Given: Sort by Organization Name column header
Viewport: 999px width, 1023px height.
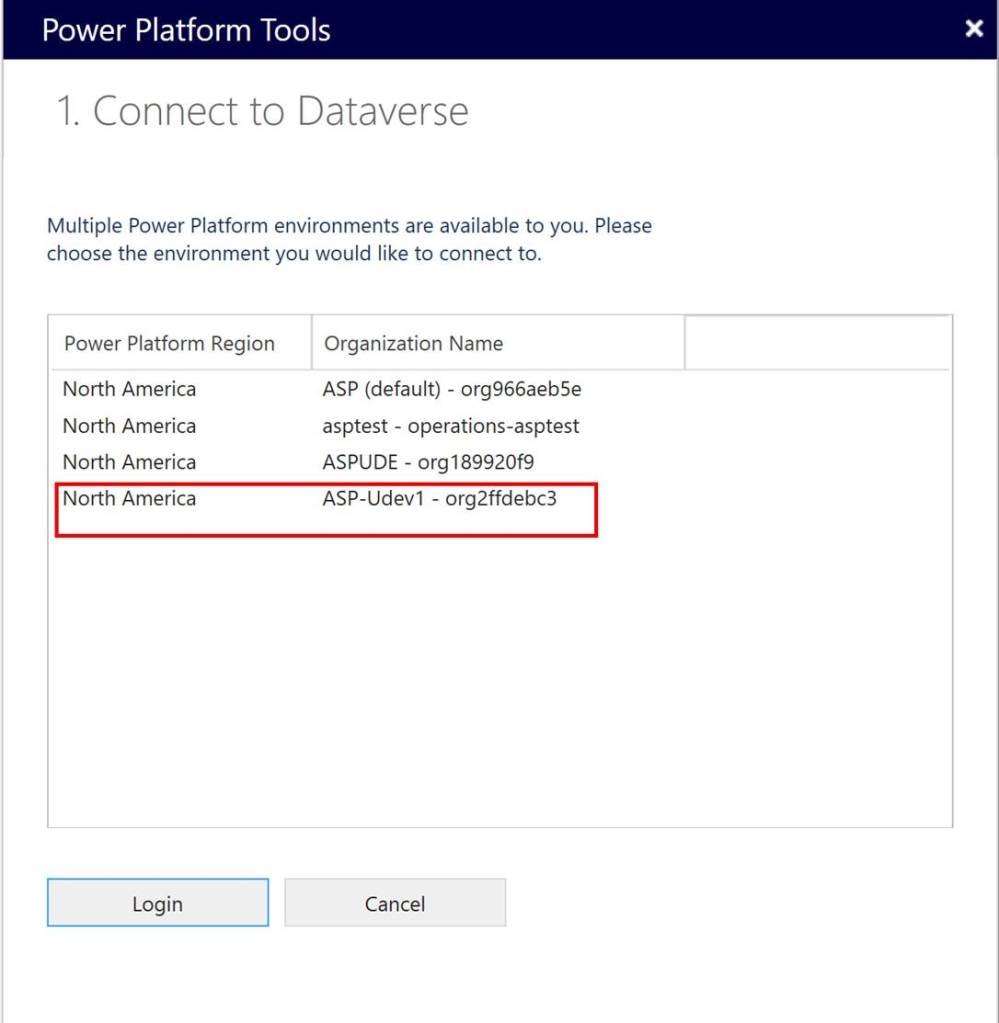Looking at the screenshot, I should click(414, 344).
